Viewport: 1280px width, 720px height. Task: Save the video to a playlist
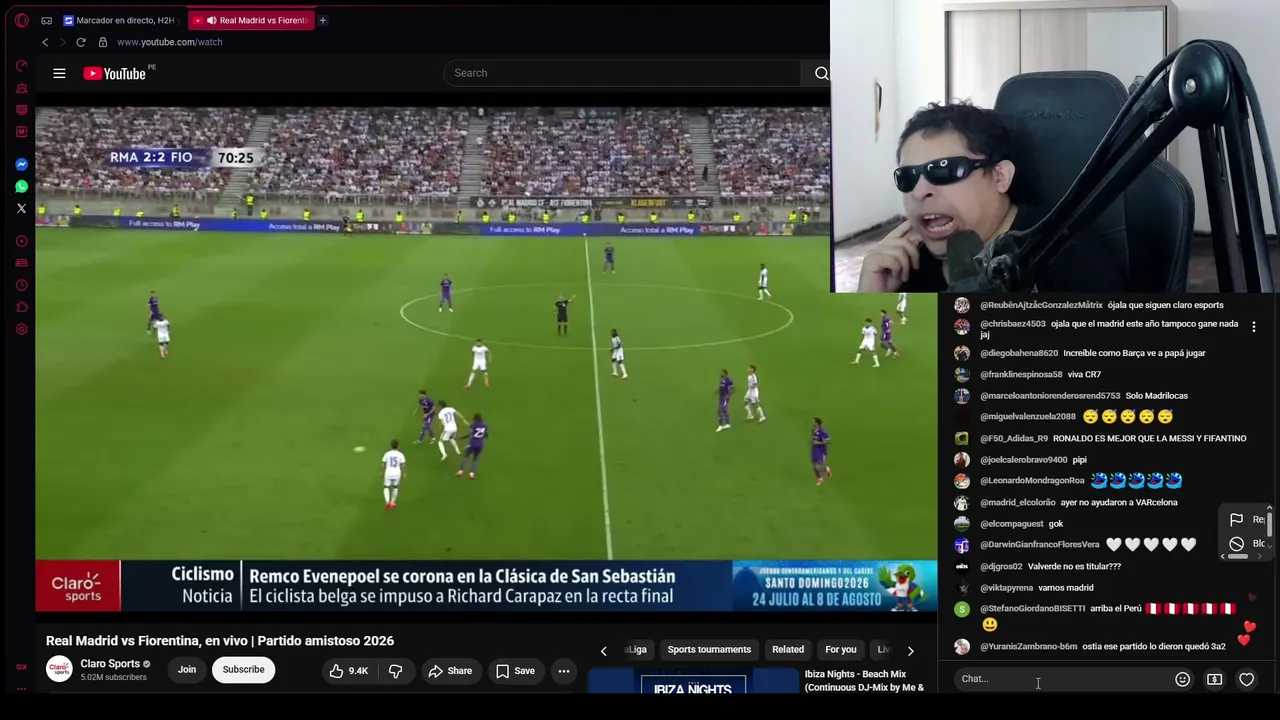[x=516, y=671]
